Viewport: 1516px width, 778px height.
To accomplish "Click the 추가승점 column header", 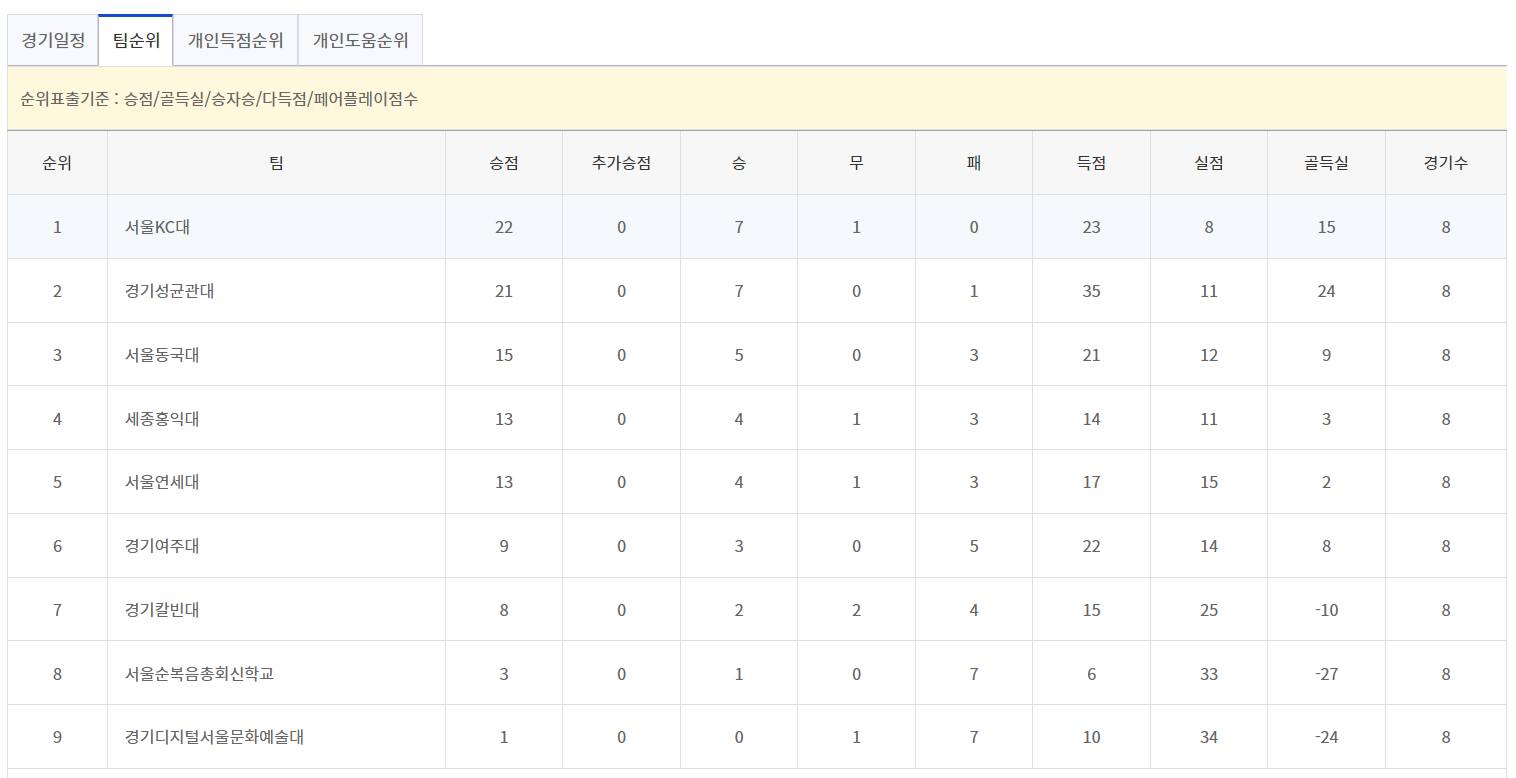I will [x=621, y=163].
